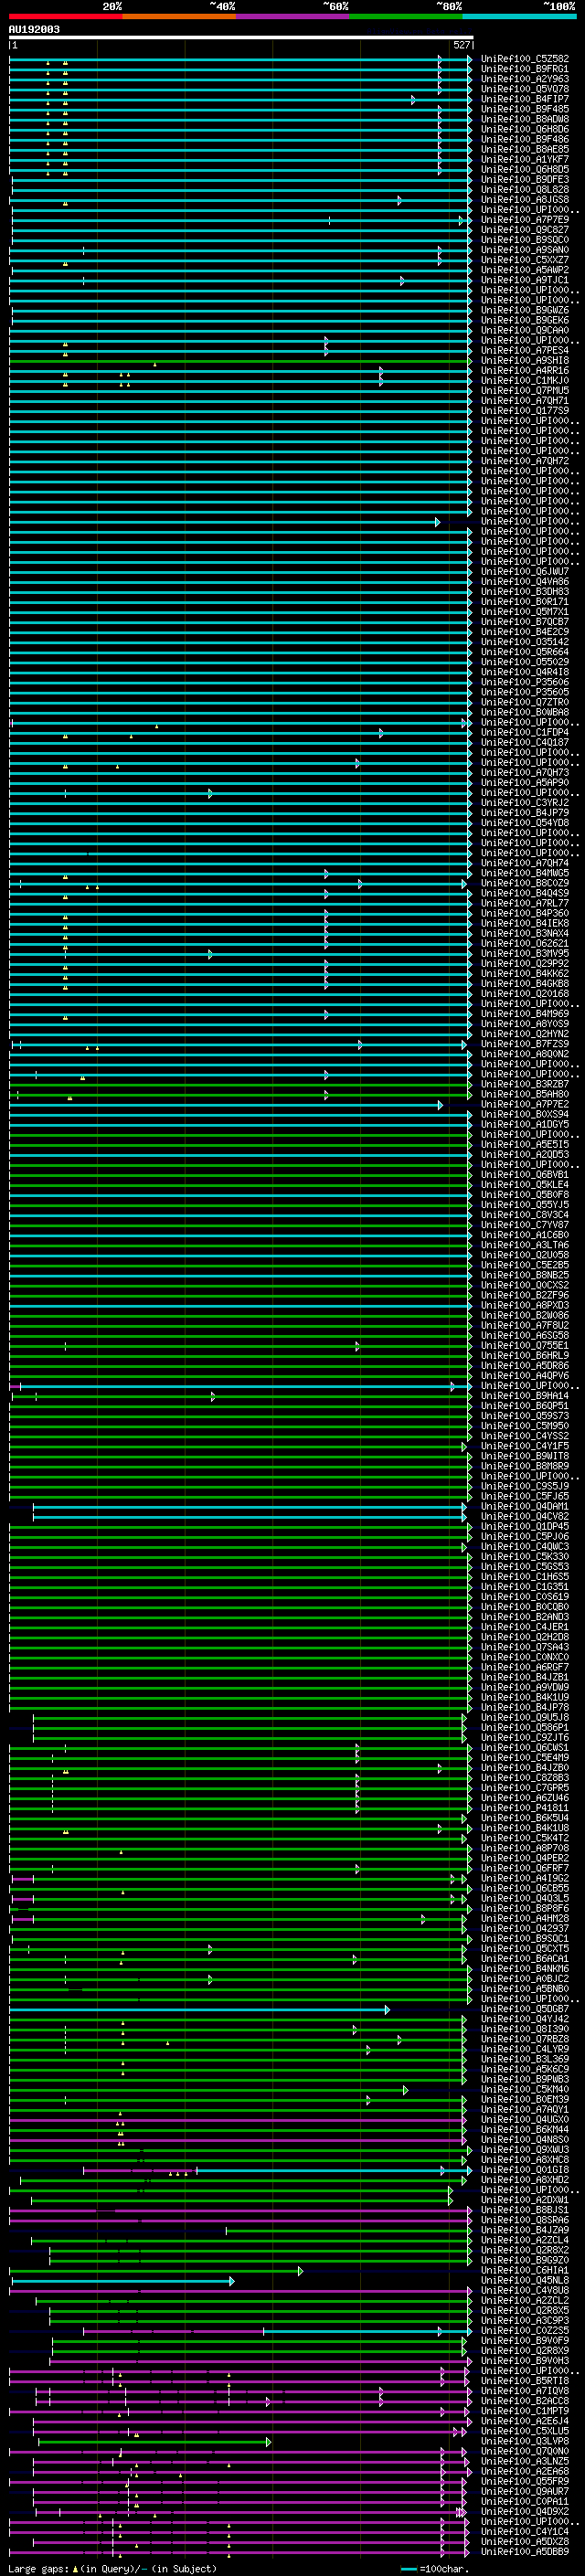Click the query end position 527
585x2576 pixels.
(x=461, y=45)
